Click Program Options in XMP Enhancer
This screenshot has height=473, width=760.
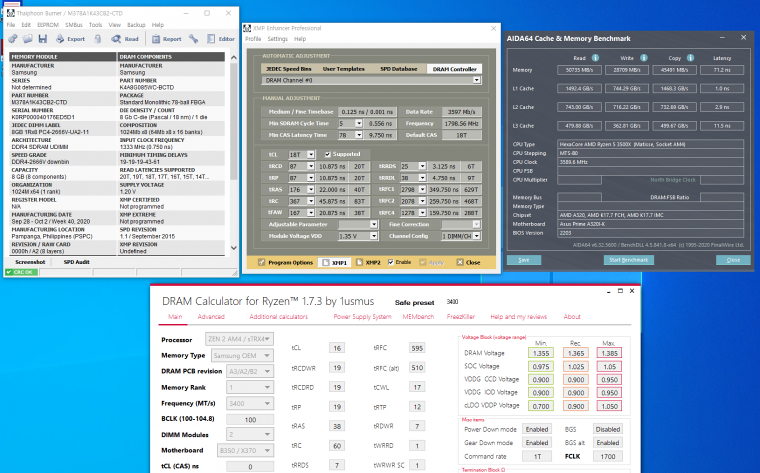pyautogui.click(x=285, y=262)
